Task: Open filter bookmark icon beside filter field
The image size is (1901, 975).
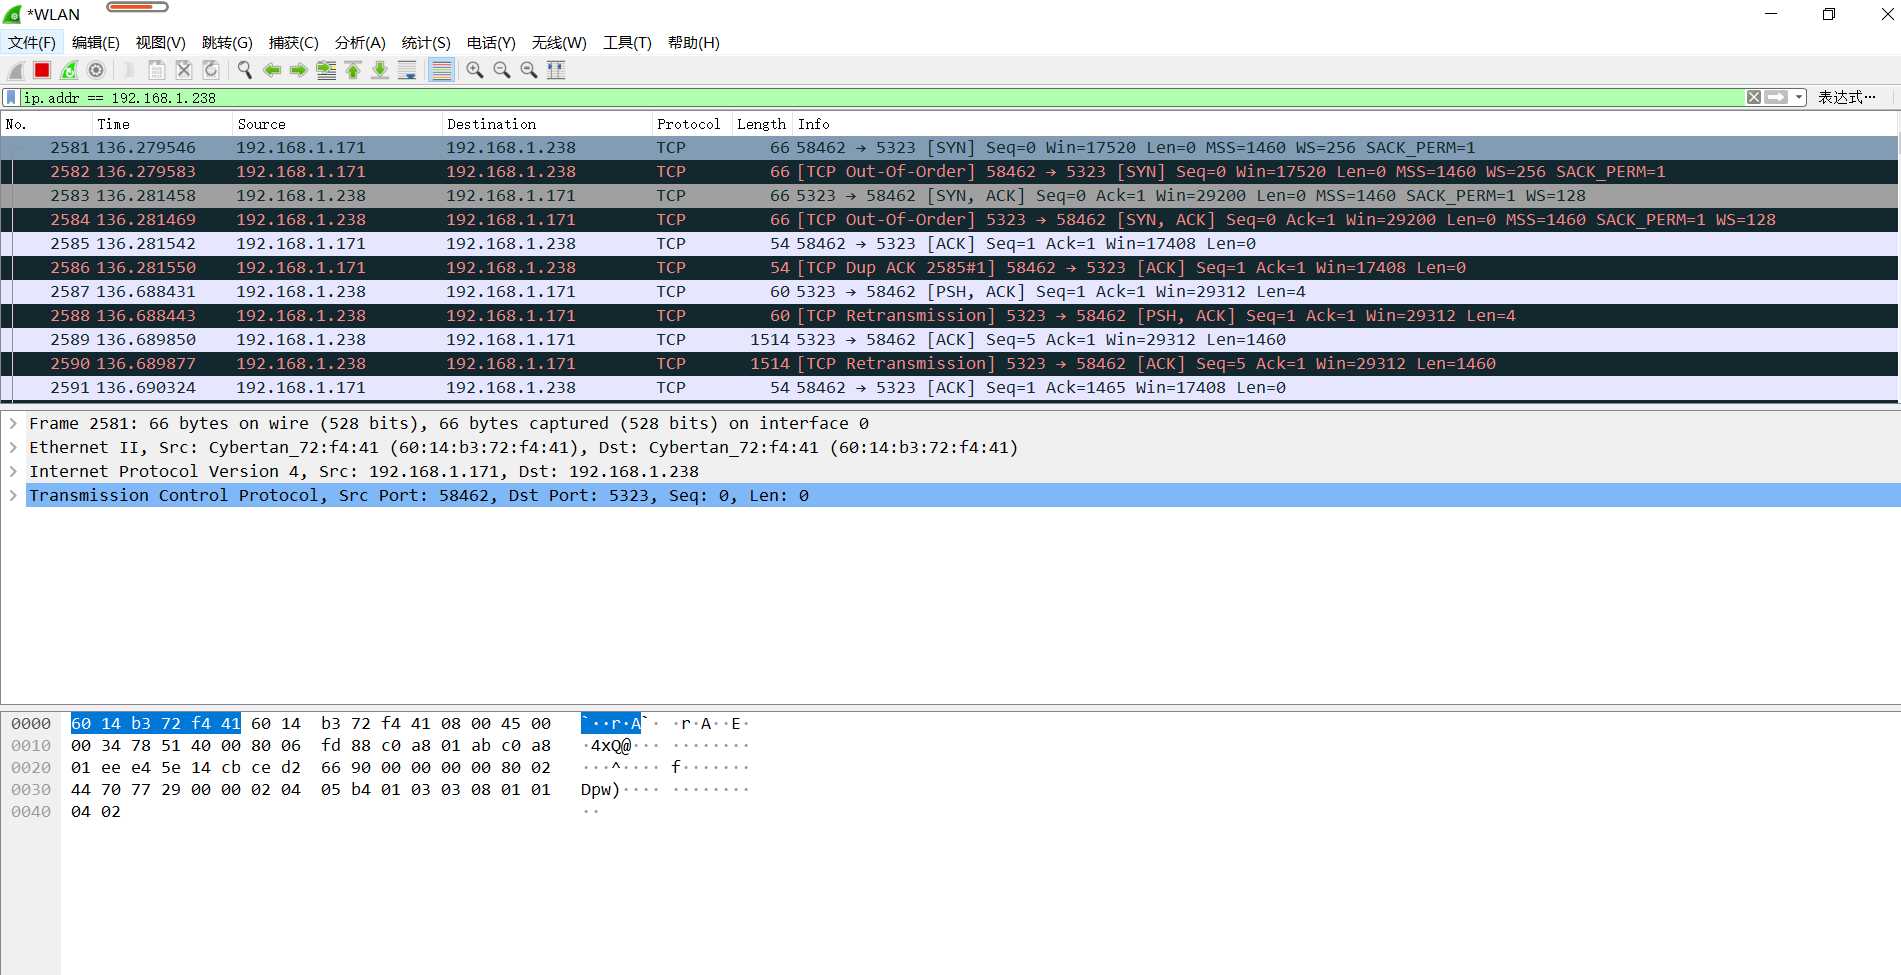Action: (x=11, y=98)
